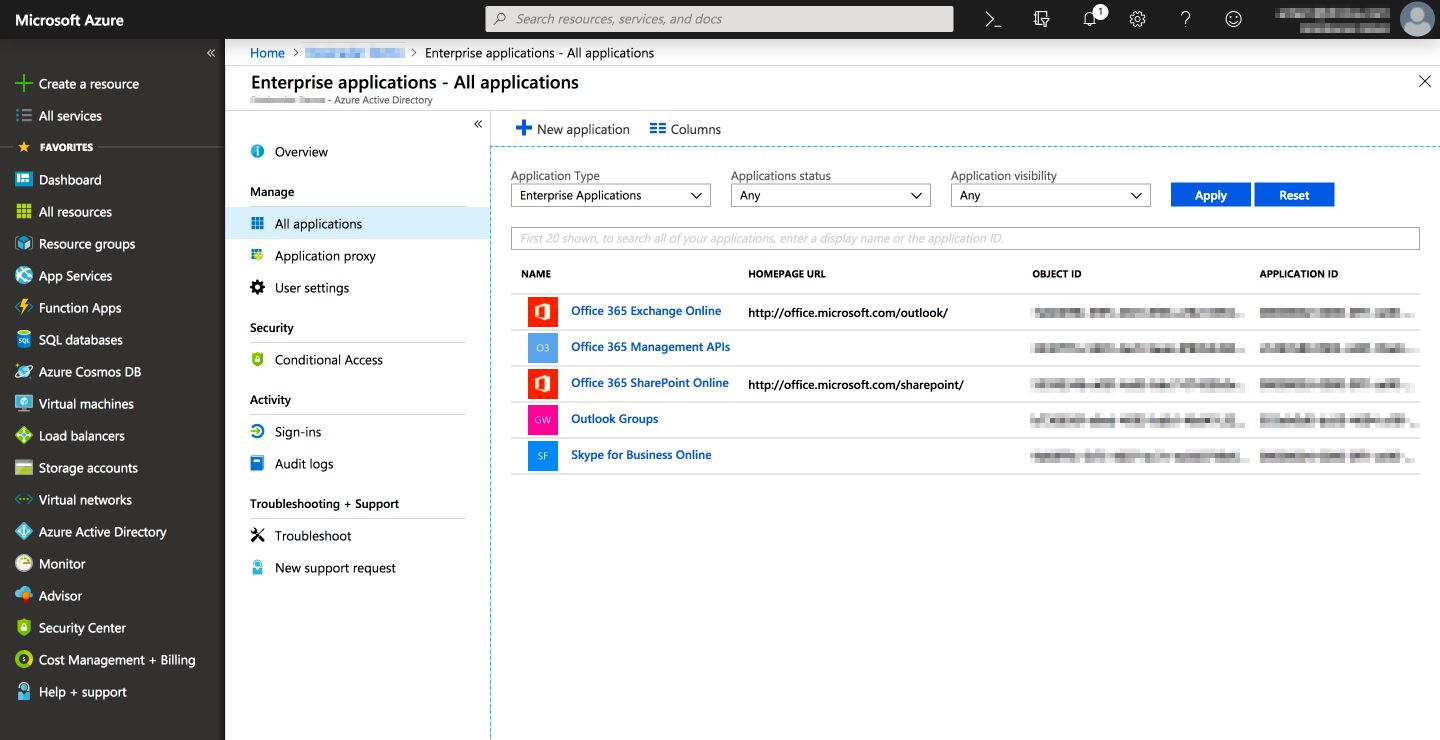Click the Azure Active Directory icon
This screenshot has height=740, width=1440.
pyautogui.click(x=24, y=532)
